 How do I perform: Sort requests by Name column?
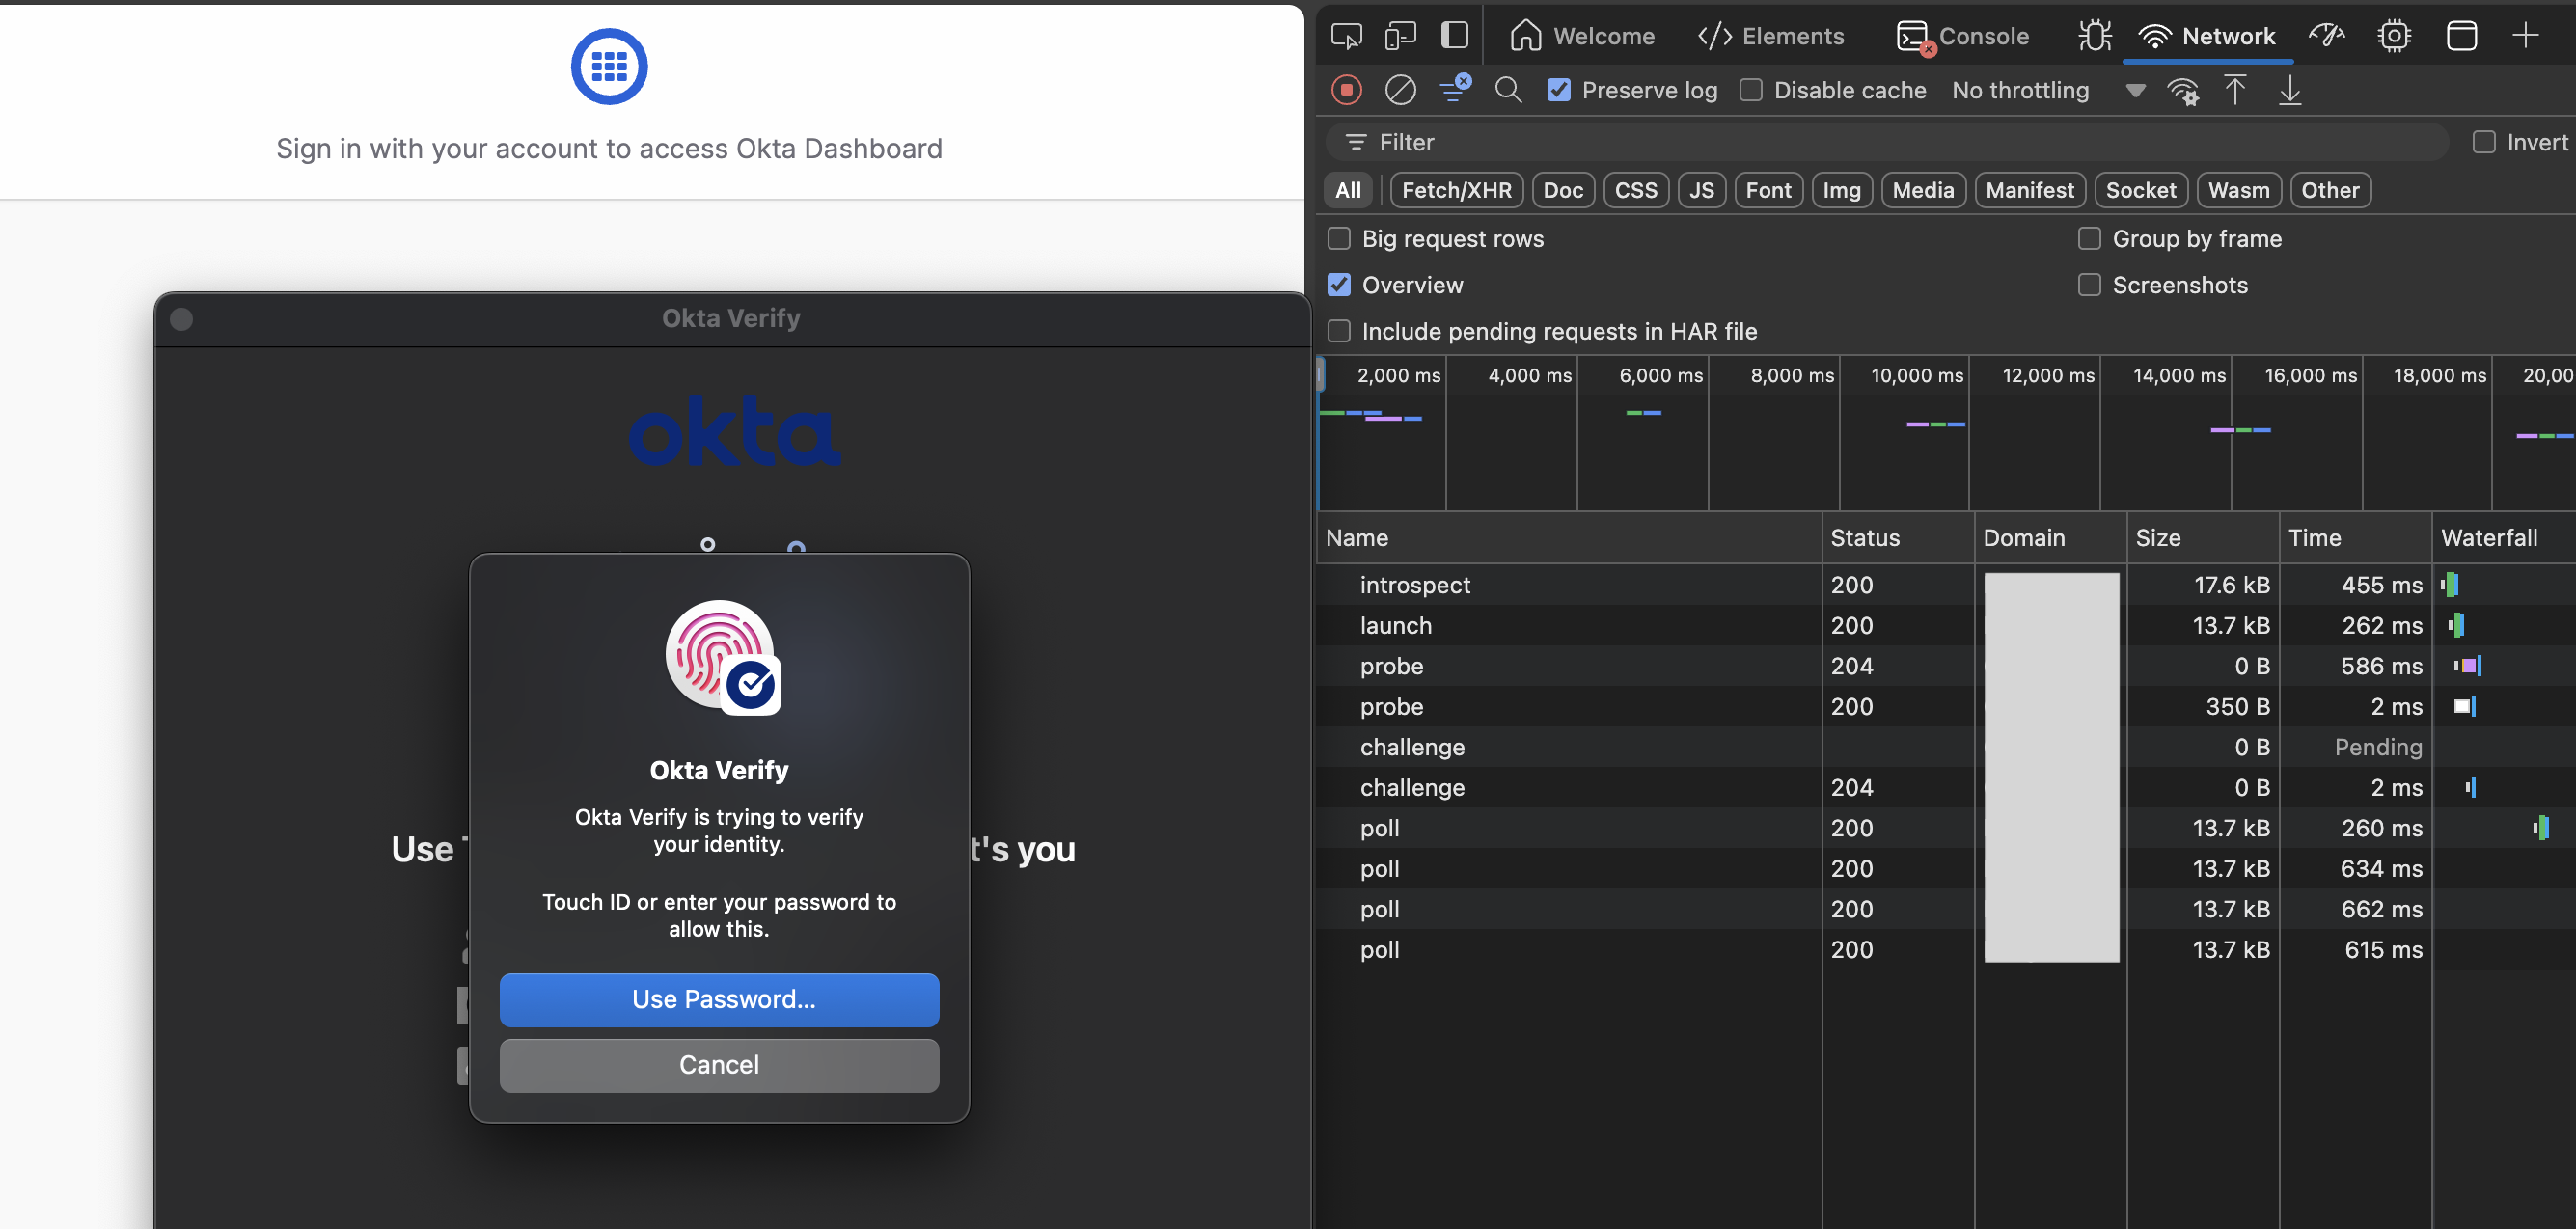coord(1568,538)
